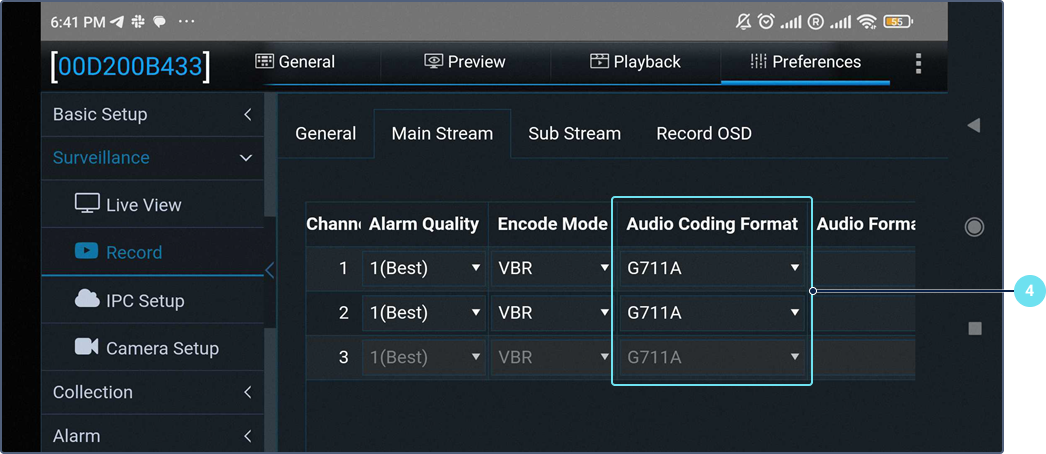Open channel 1 Audio Coding Format dropdown
Viewport: 1046px width, 454px height.
pos(711,269)
